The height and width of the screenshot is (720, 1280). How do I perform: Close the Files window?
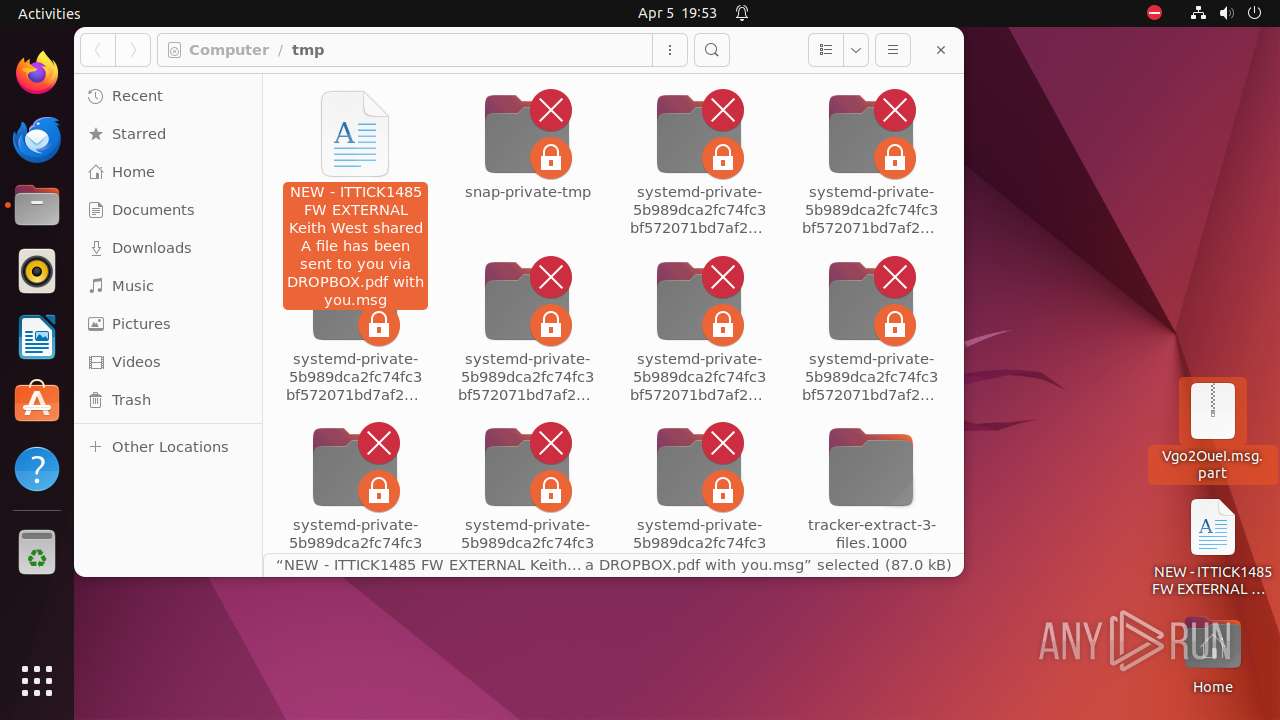[x=940, y=50]
